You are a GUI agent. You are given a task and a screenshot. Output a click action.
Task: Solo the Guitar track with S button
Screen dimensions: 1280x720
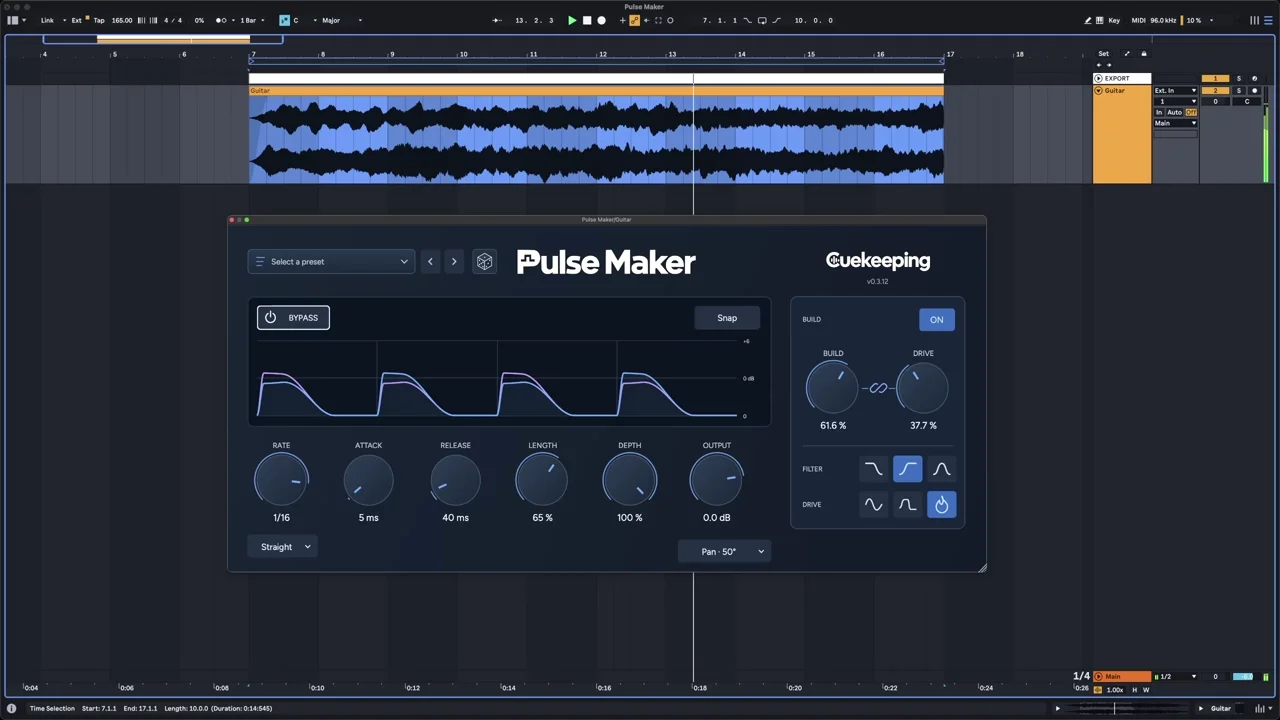point(1238,91)
